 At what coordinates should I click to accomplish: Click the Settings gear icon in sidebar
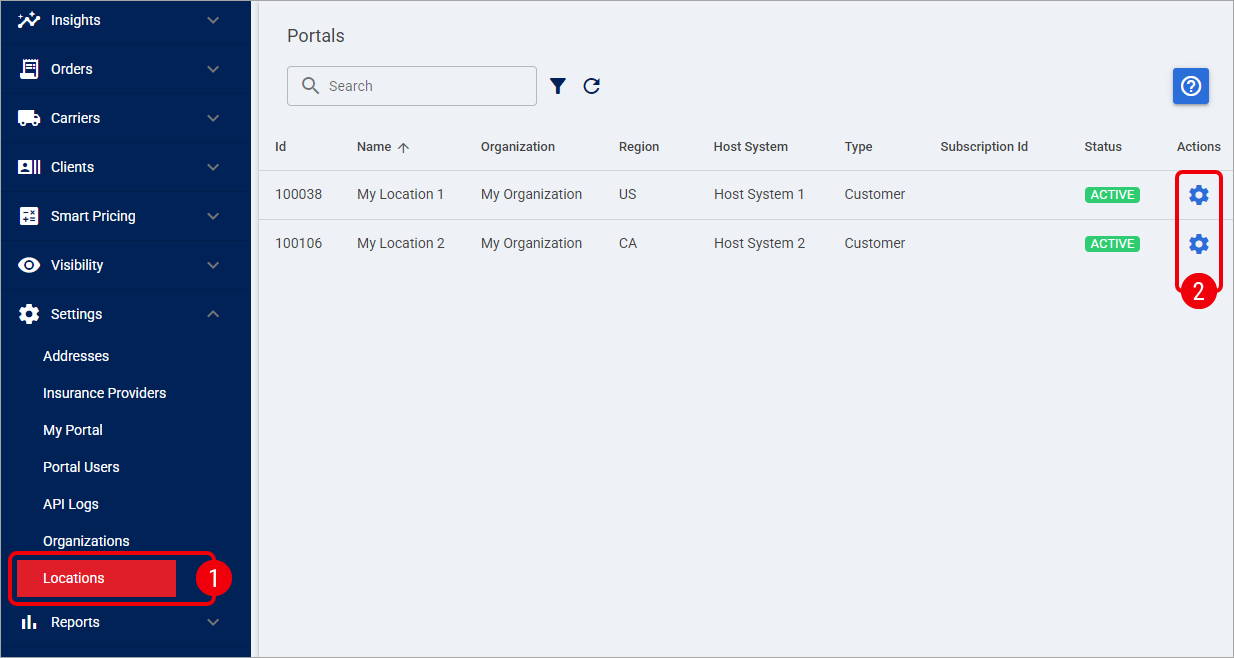click(x=29, y=314)
